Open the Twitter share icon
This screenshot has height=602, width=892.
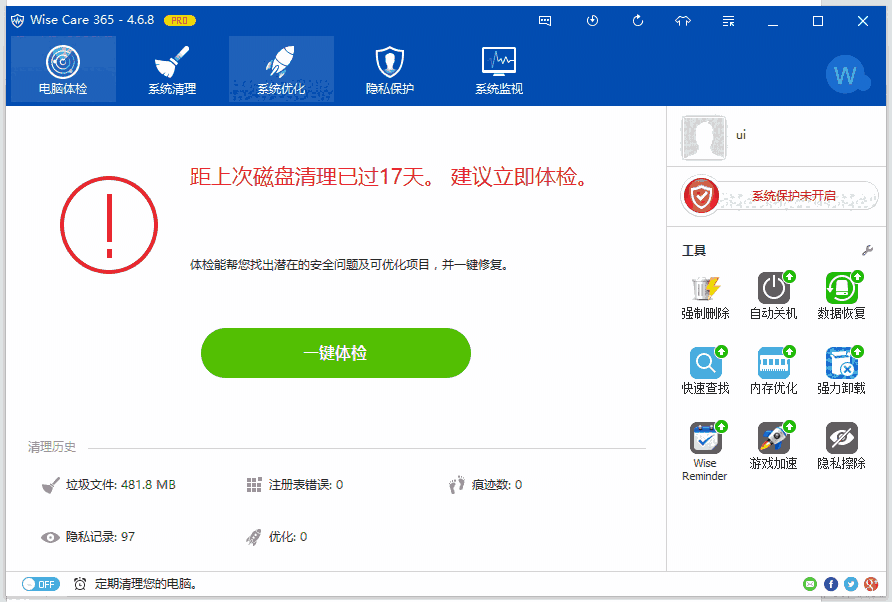pyautogui.click(x=851, y=584)
